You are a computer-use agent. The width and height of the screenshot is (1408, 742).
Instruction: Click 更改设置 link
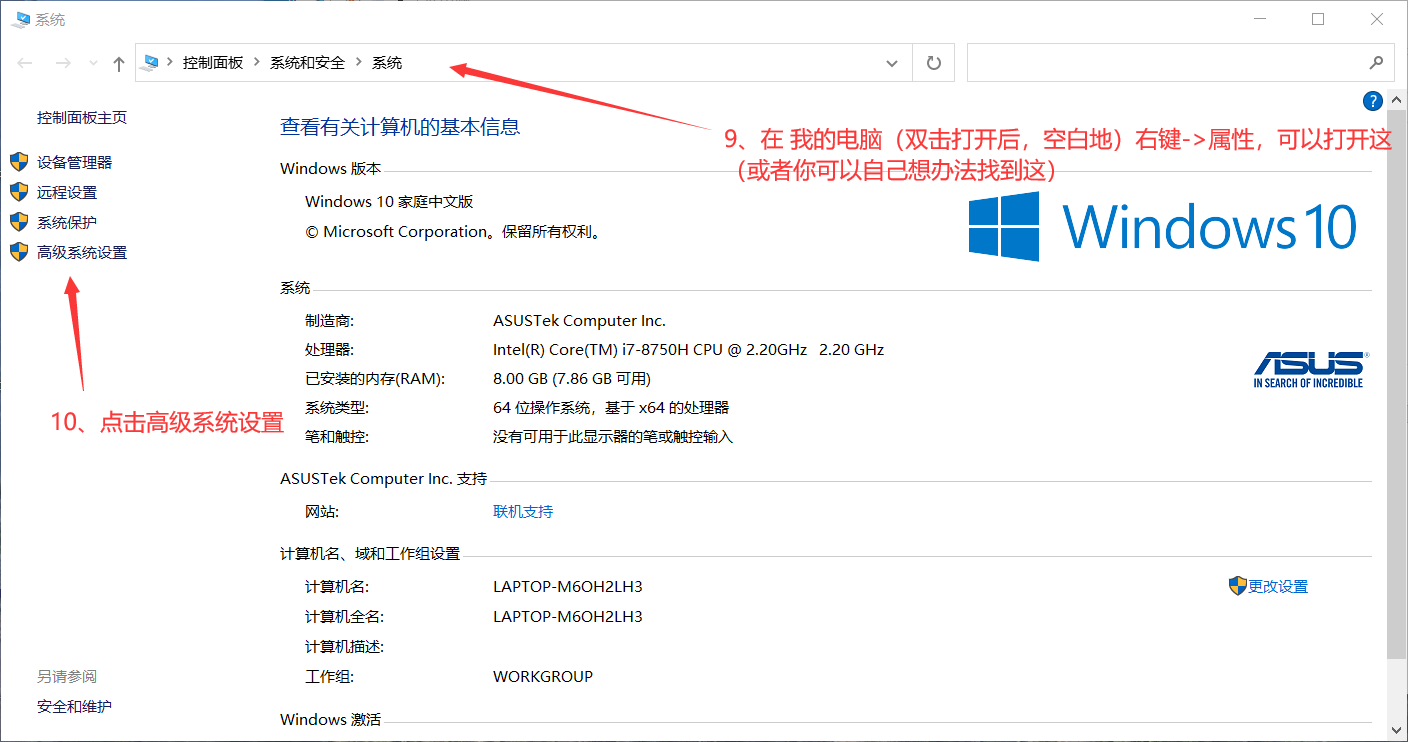pyautogui.click(x=1278, y=586)
